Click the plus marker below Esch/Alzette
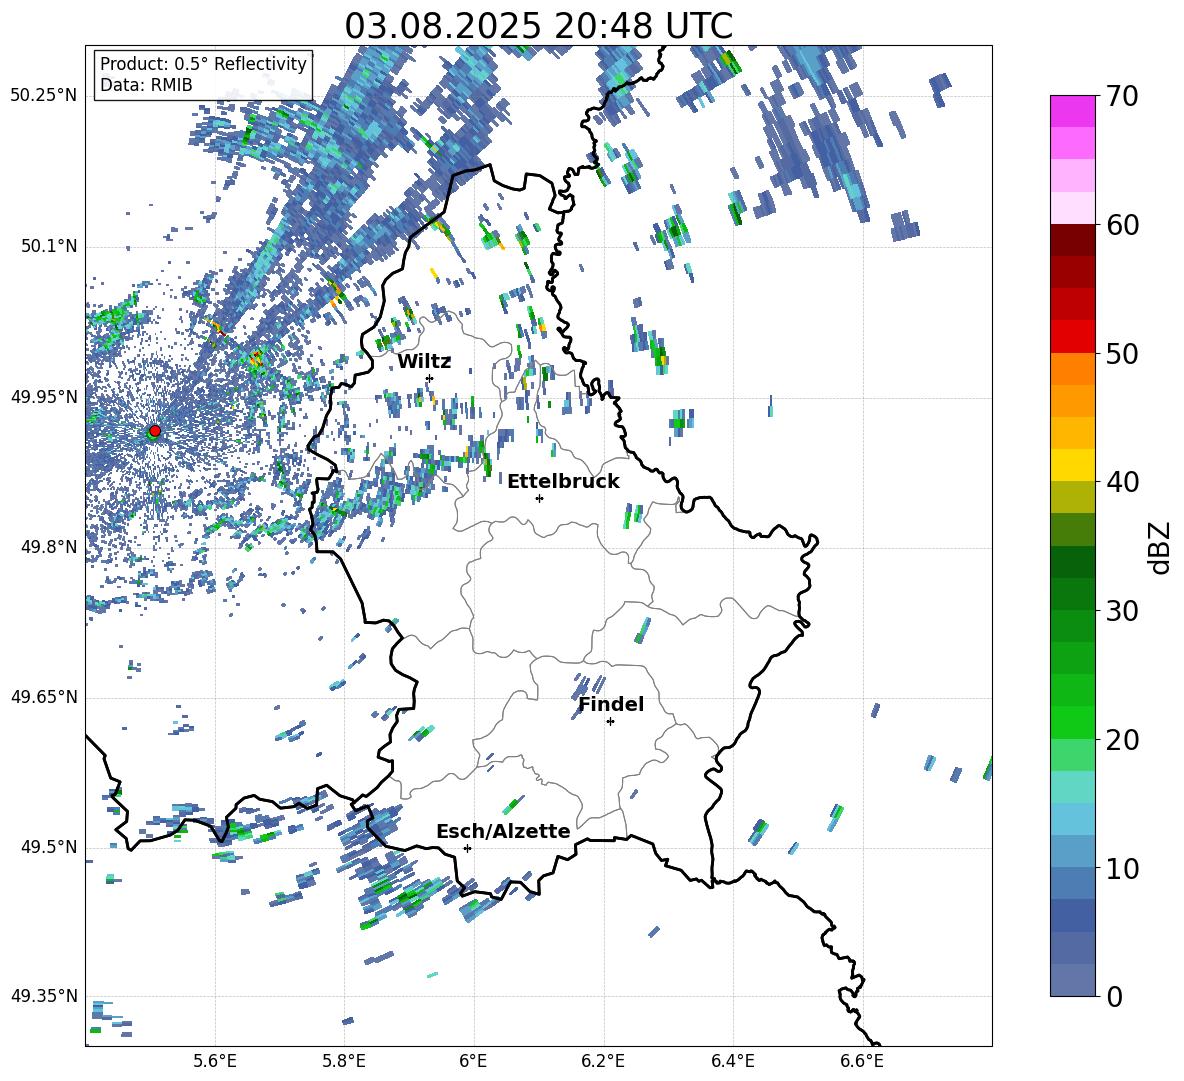 click(467, 848)
